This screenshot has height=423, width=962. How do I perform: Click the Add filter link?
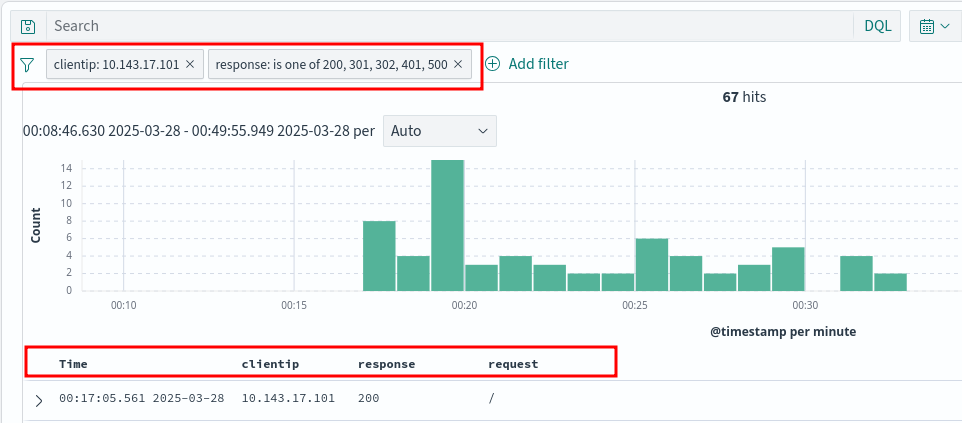point(538,64)
